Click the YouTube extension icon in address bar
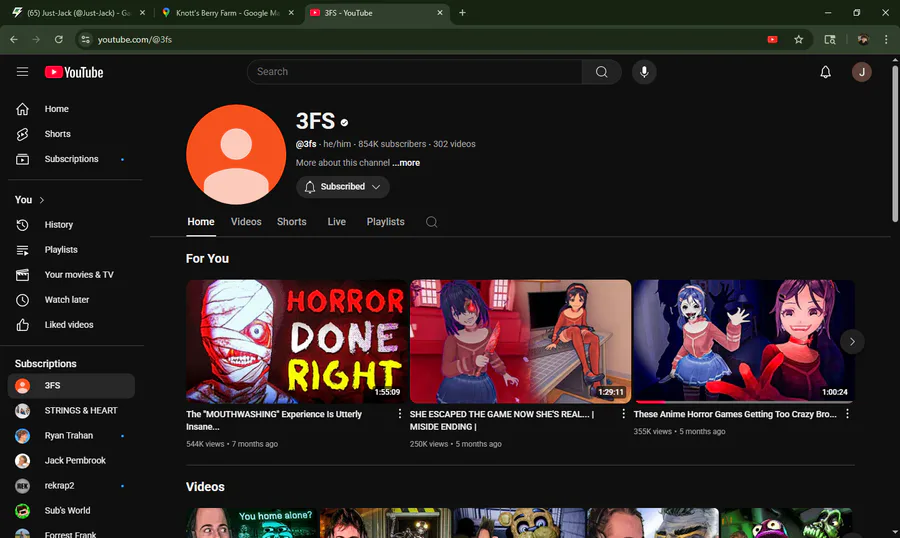 [773, 40]
